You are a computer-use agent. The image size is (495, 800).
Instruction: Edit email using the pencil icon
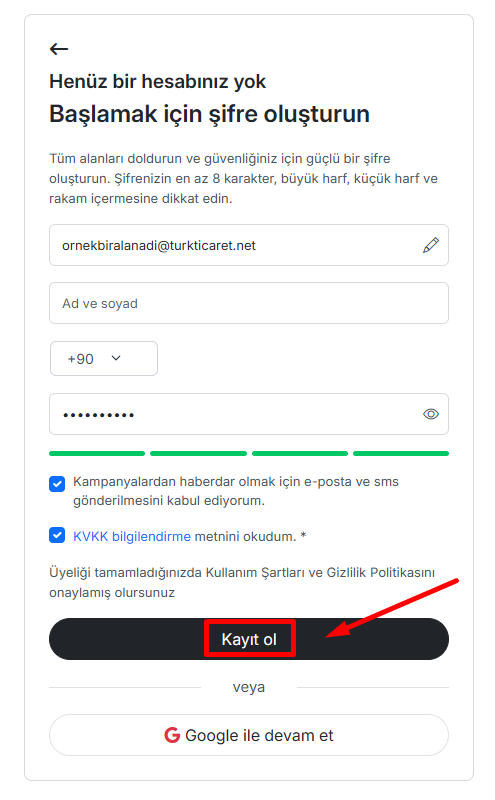(x=431, y=245)
